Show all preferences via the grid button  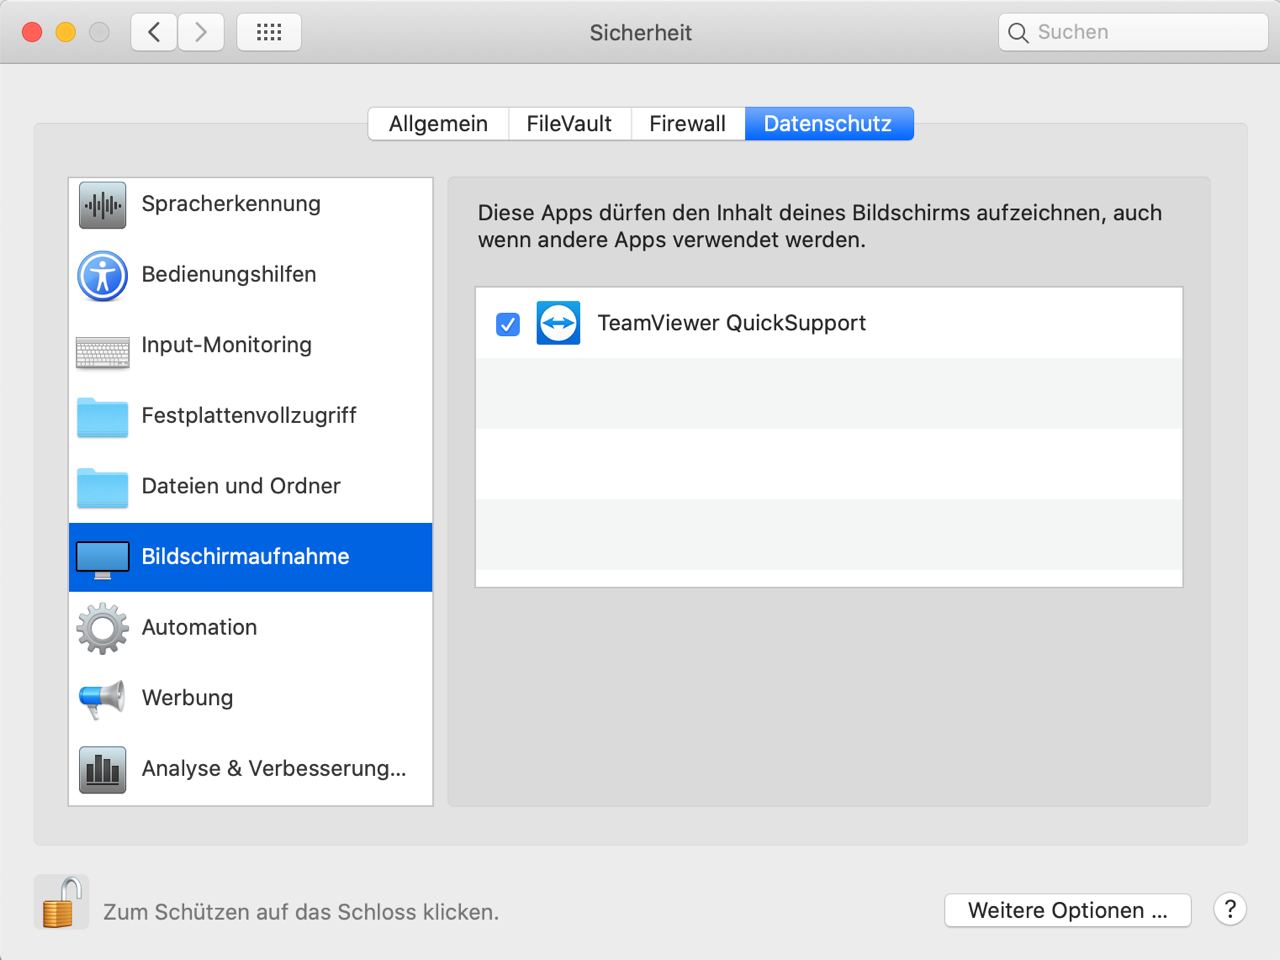coord(269,32)
